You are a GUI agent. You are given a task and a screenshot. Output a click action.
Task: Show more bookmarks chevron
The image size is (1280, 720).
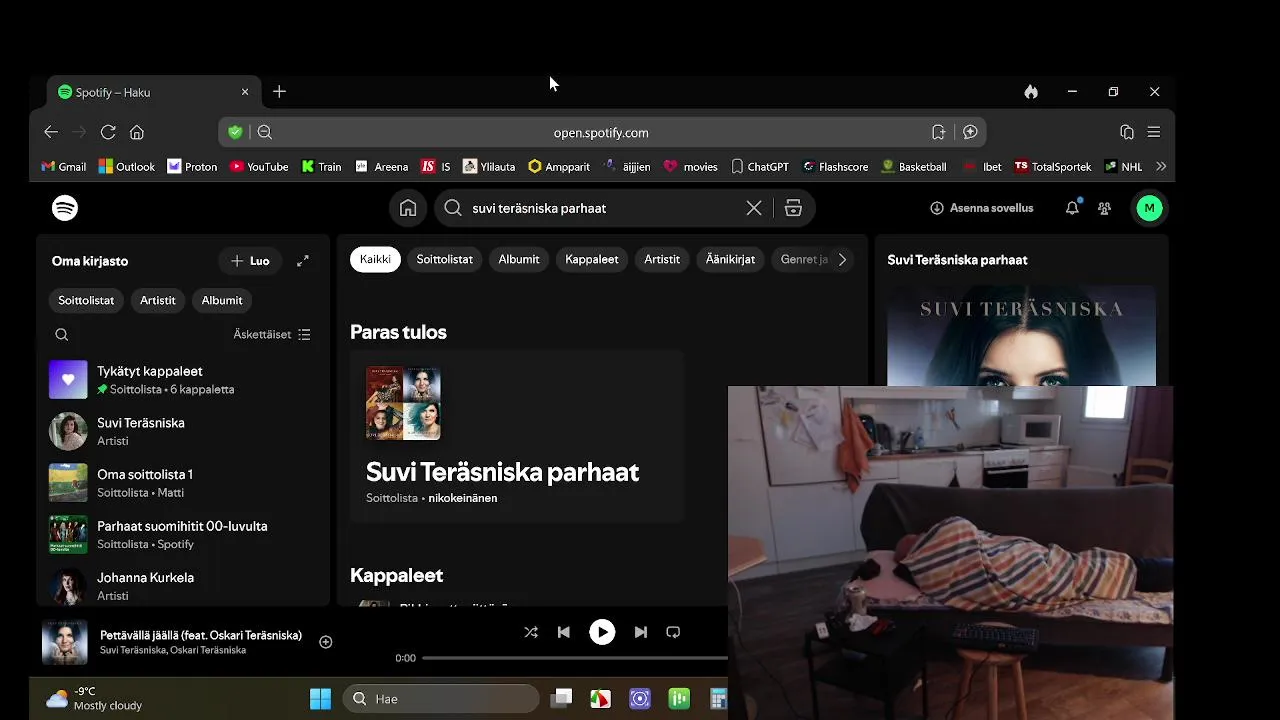1161,167
